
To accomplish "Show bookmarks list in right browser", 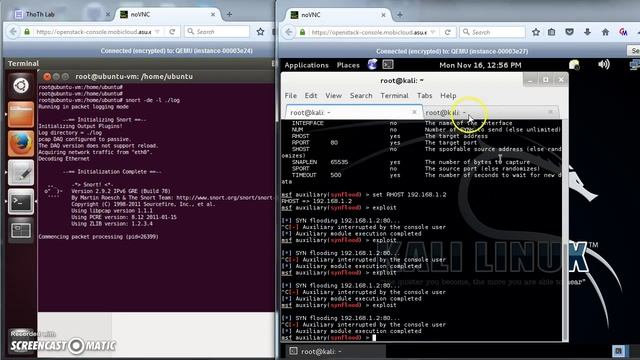I will pyautogui.click(x=551, y=32).
